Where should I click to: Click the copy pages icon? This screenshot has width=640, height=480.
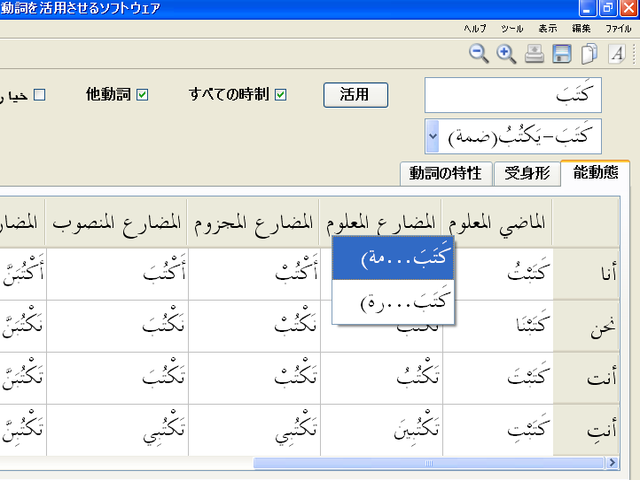click(589, 53)
